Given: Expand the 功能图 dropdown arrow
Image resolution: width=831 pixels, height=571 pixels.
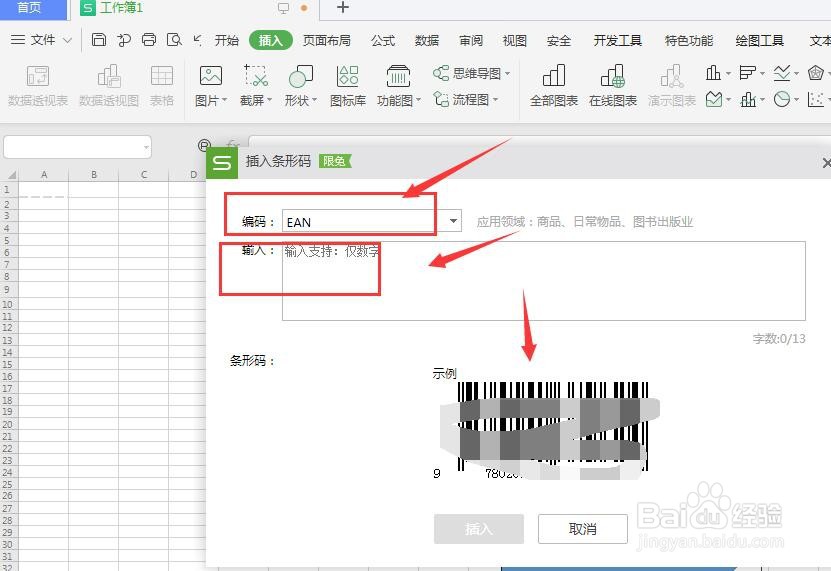Looking at the screenshot, I should [x=419, y=100].
